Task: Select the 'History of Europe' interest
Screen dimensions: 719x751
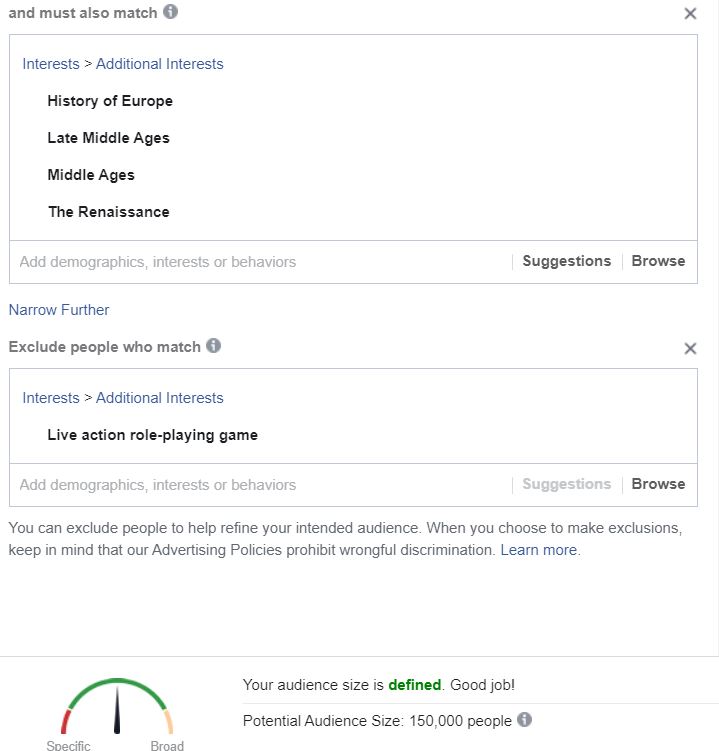Action: [110, 101]
